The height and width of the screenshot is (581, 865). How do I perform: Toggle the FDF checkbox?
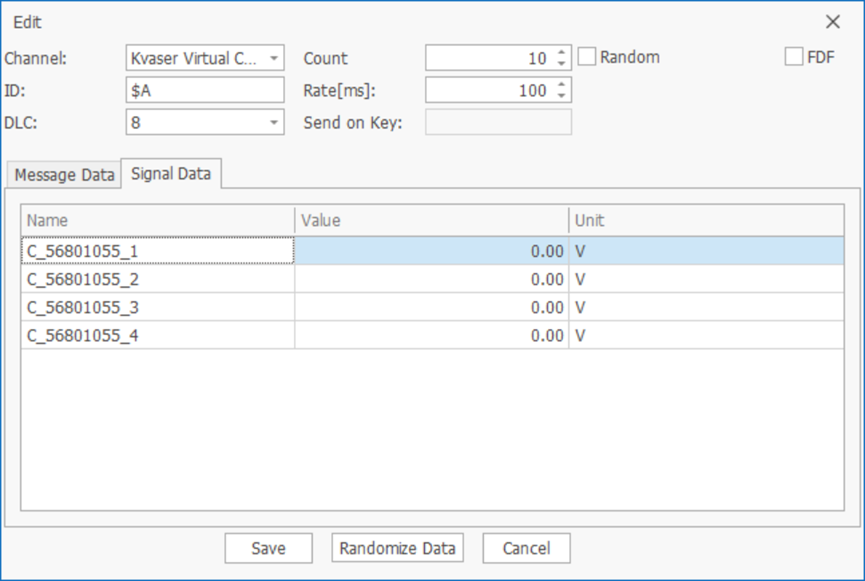(x=795, y=57)
